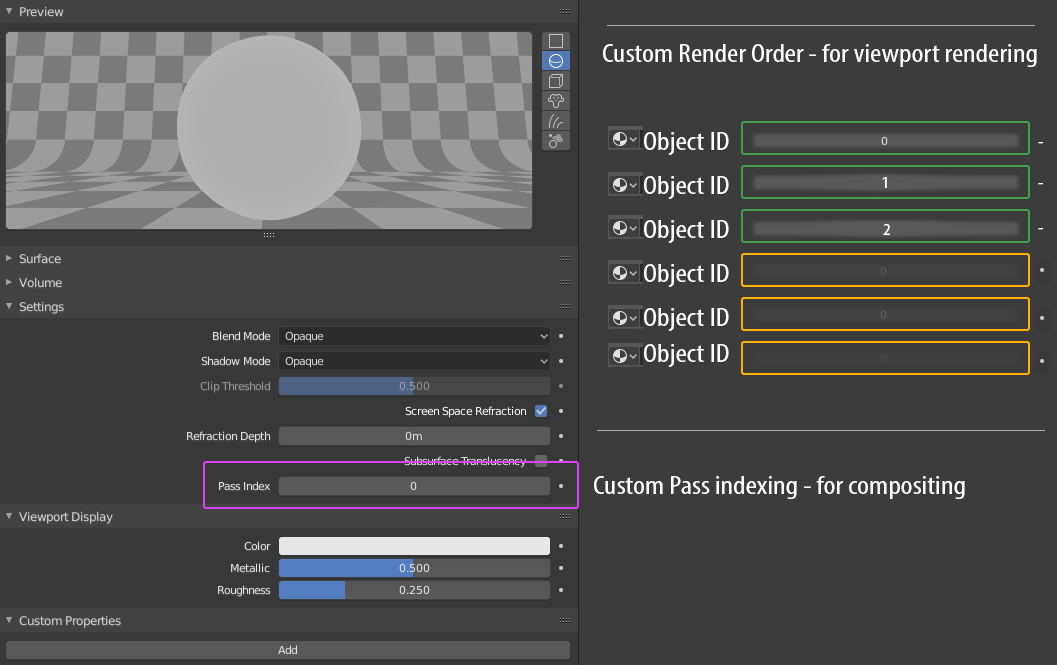Select the flat plane preview type icon
The height and width of the screenshot is (665, 1057).
pos(555,41)
